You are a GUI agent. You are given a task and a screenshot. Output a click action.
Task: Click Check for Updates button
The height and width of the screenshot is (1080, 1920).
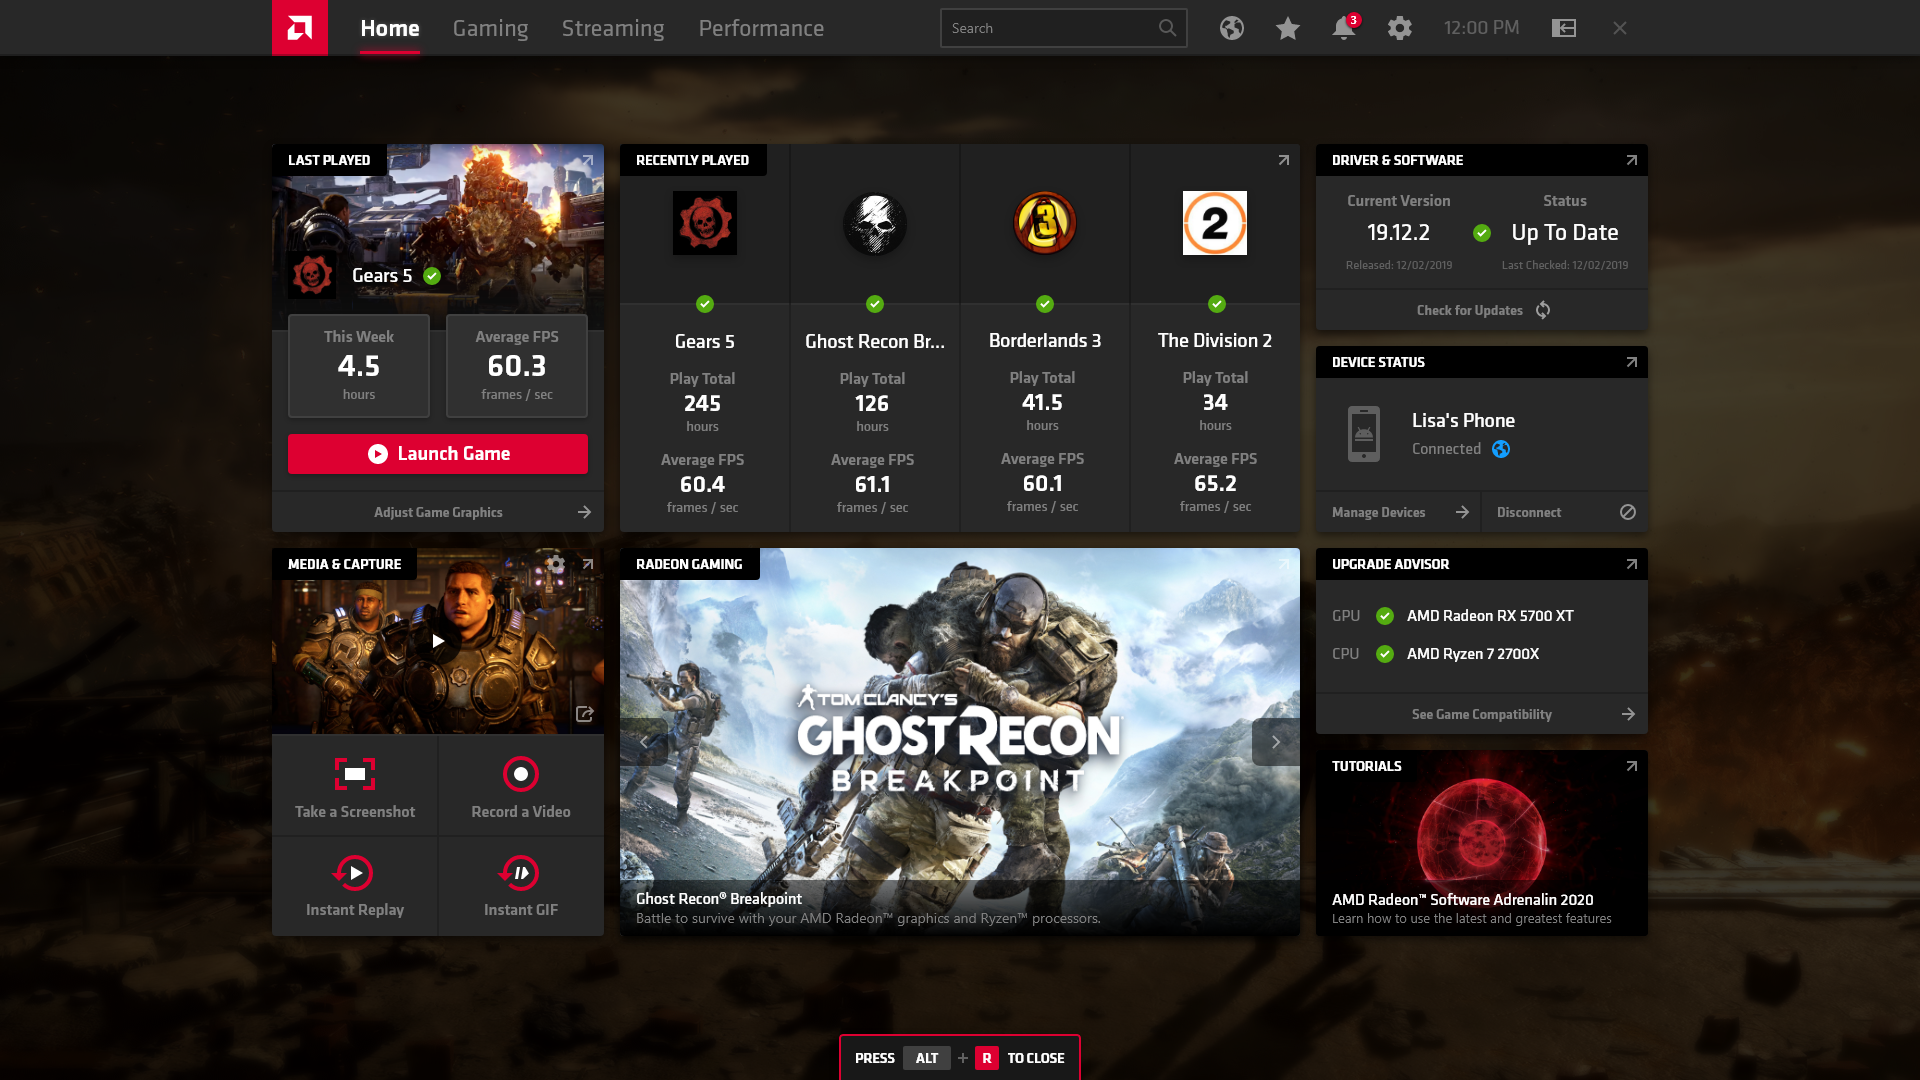click(1481, 309)
